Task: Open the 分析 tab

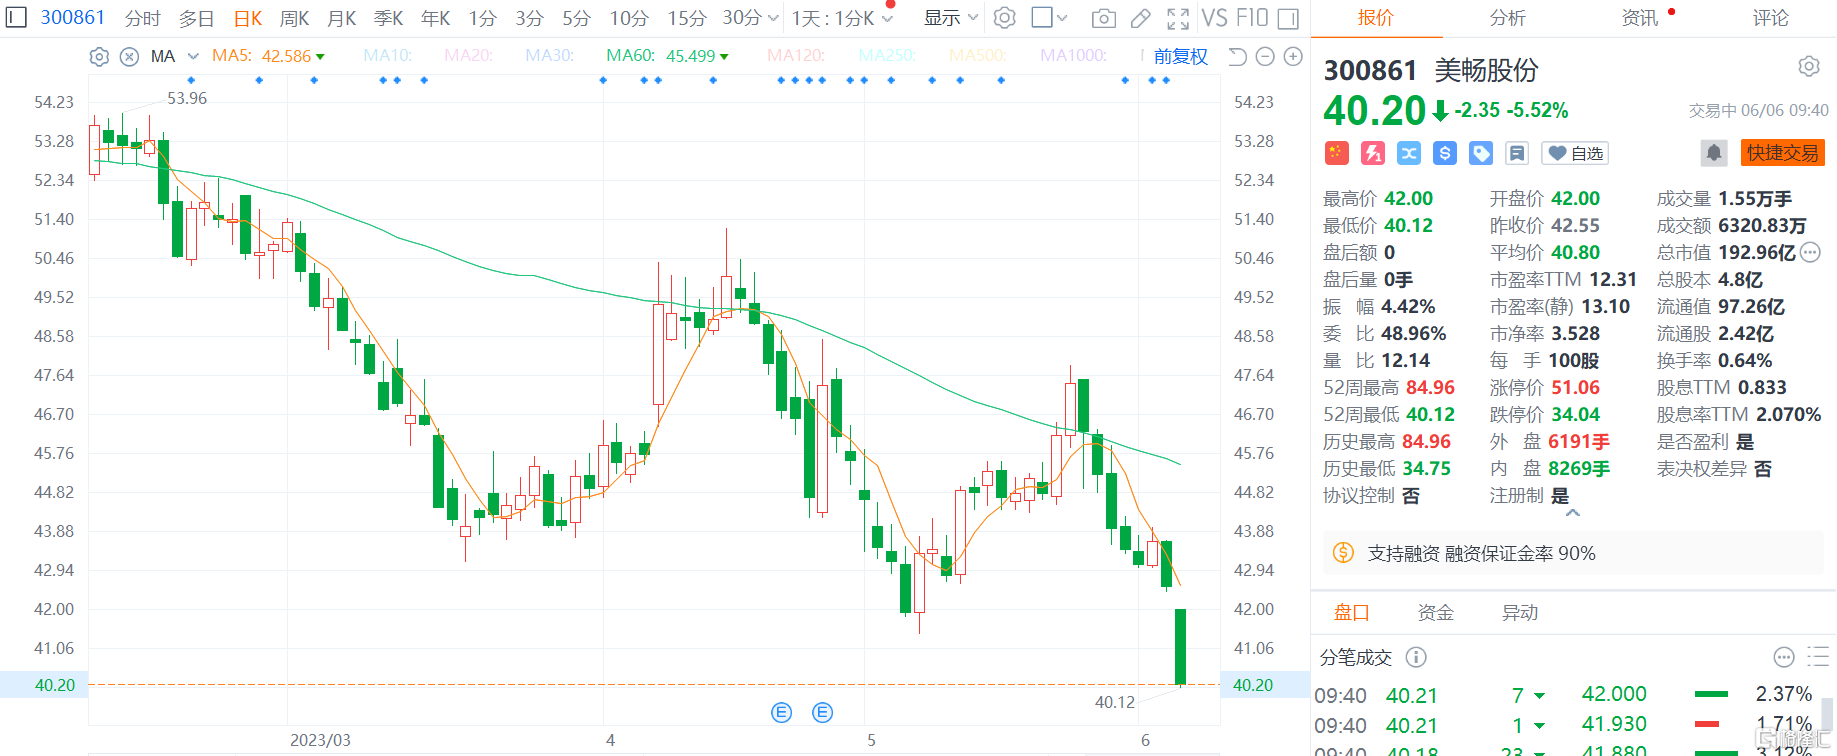Action: (x=1508, y=18)
